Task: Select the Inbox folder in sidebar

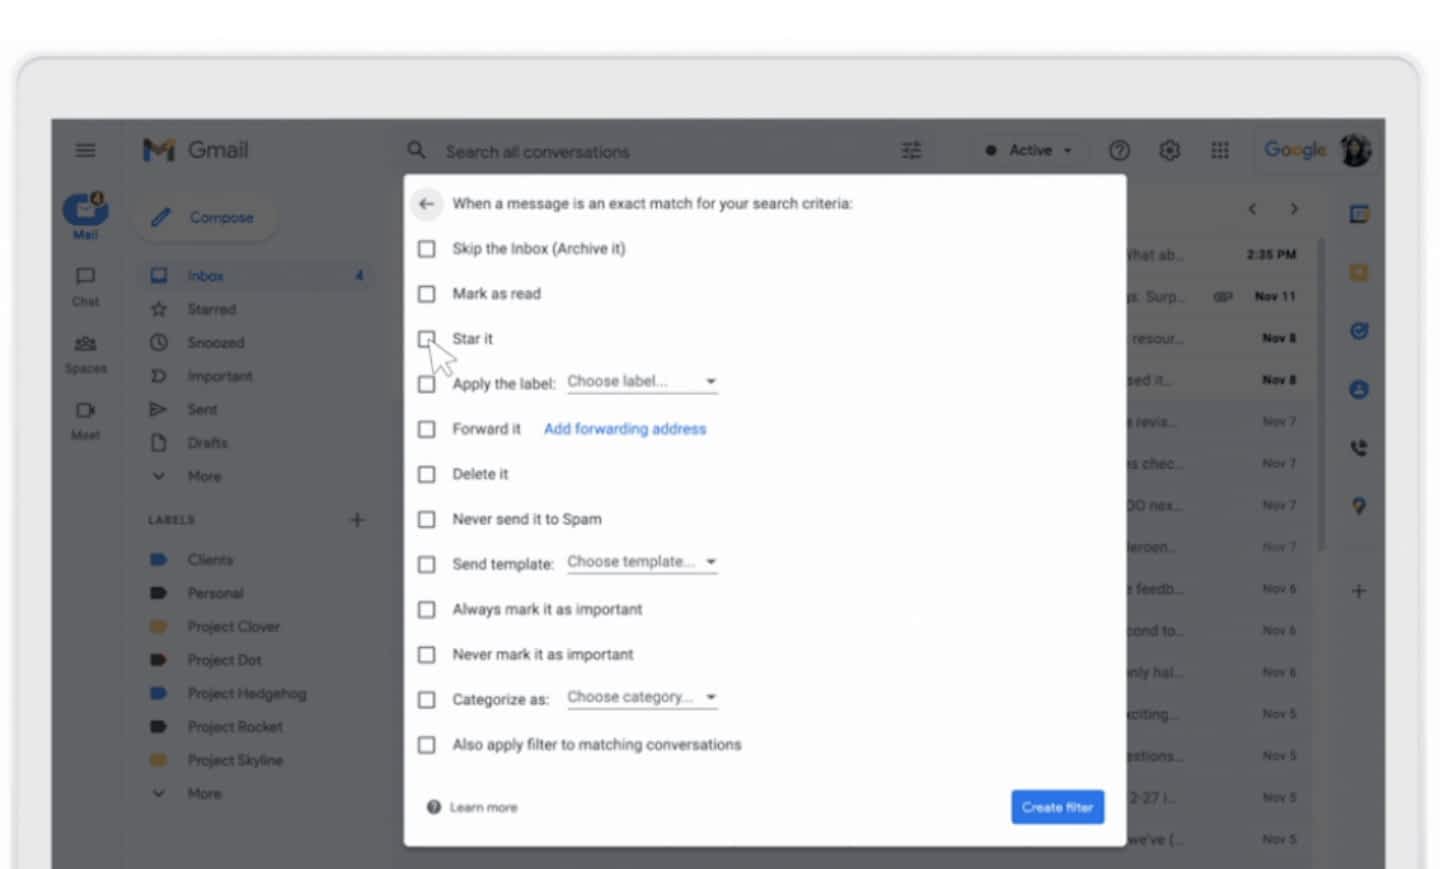Action: tap(206, 276)
